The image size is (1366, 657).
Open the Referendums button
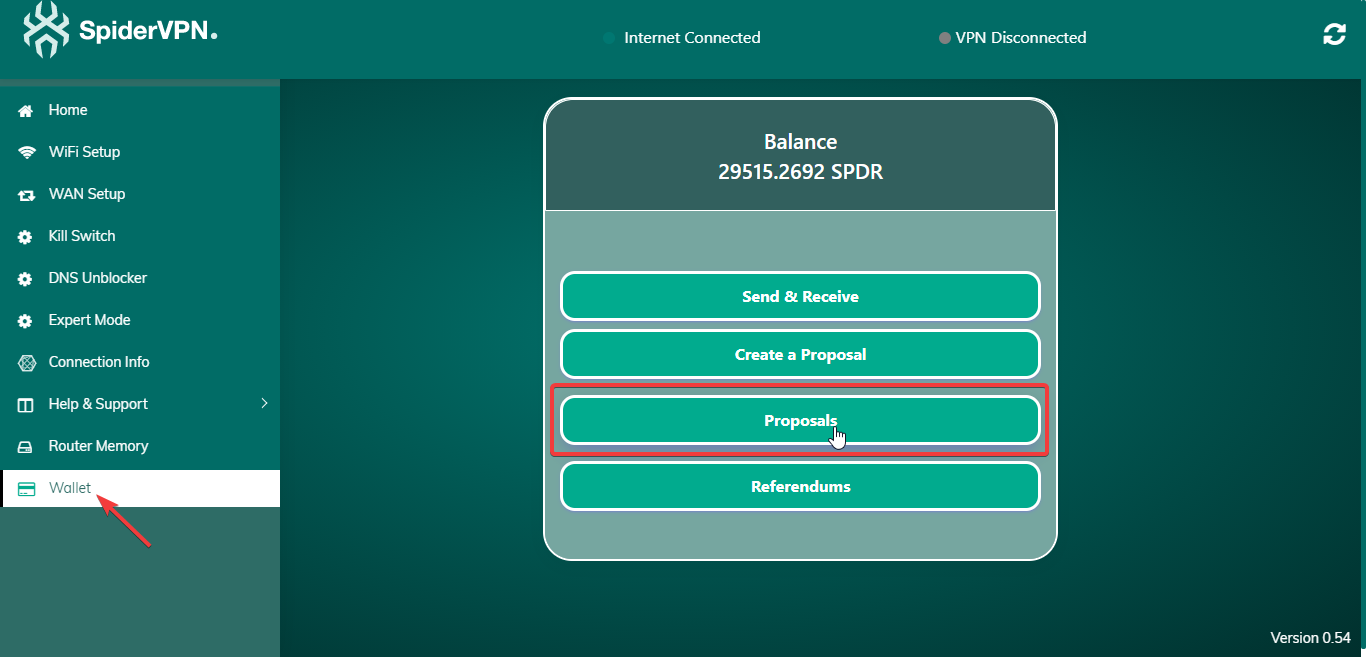pos(800,487)
